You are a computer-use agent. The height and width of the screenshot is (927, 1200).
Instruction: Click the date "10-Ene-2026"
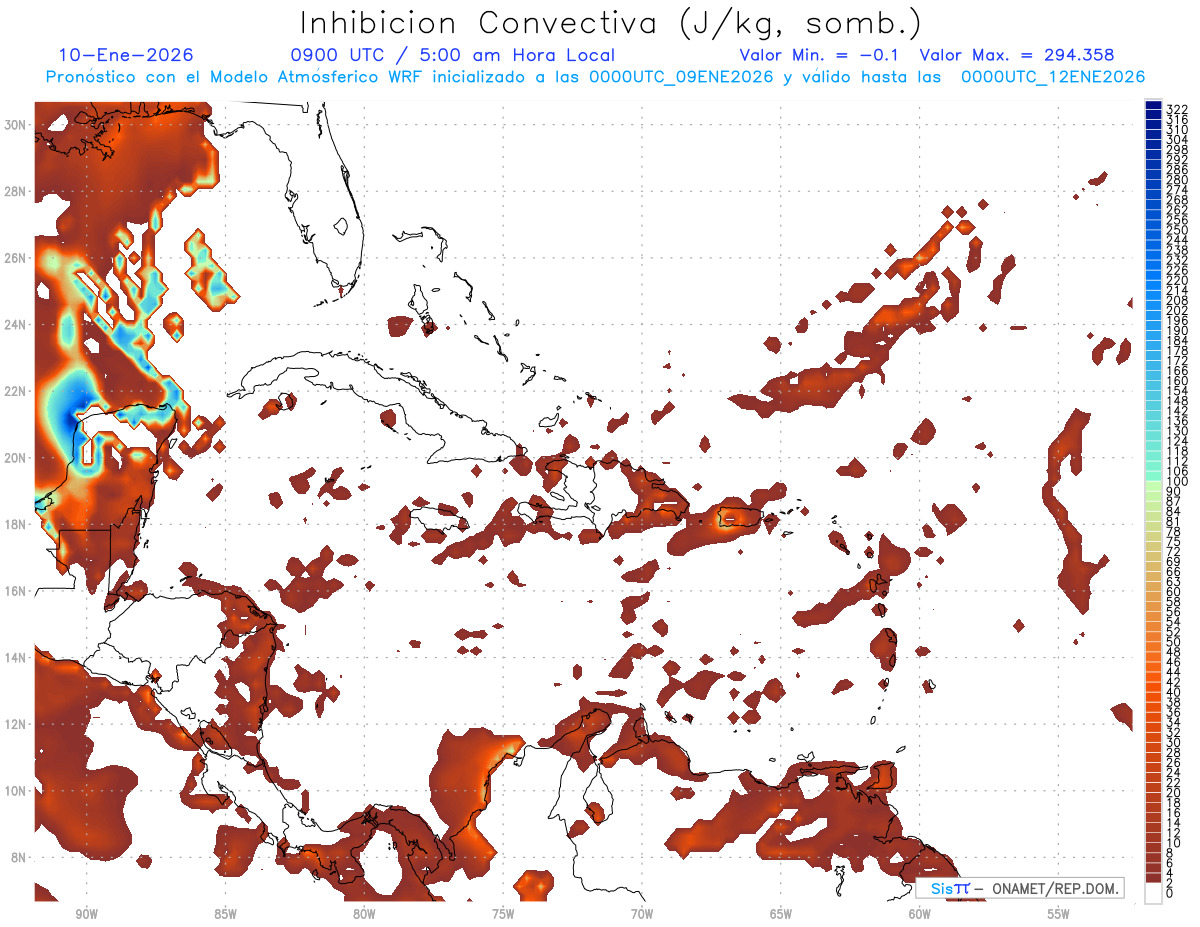(x=126, y=55)
